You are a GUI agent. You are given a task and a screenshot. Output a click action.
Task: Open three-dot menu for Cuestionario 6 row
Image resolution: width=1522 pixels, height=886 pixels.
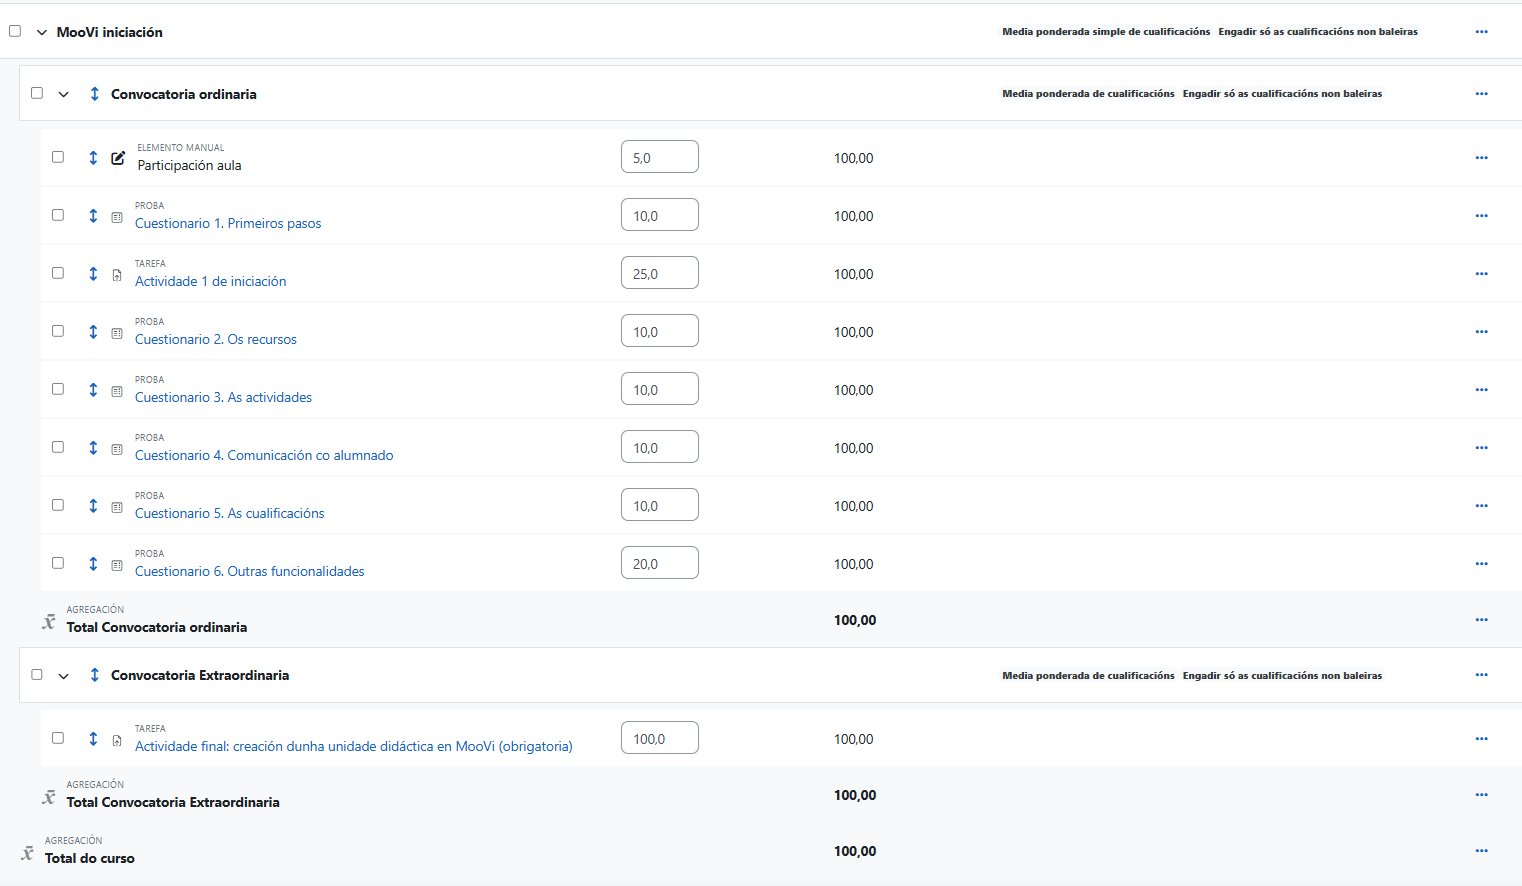[x=1481, y=564]
